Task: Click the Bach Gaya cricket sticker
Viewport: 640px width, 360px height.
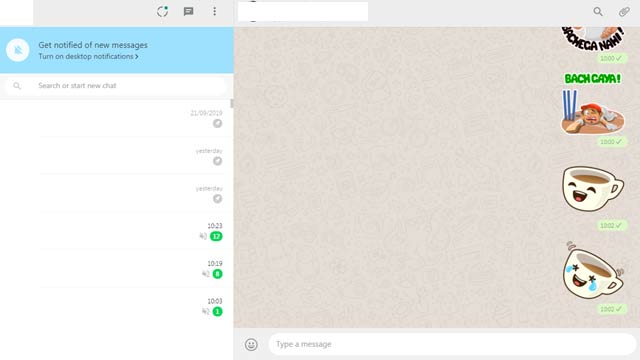Action: coord(593,104)
